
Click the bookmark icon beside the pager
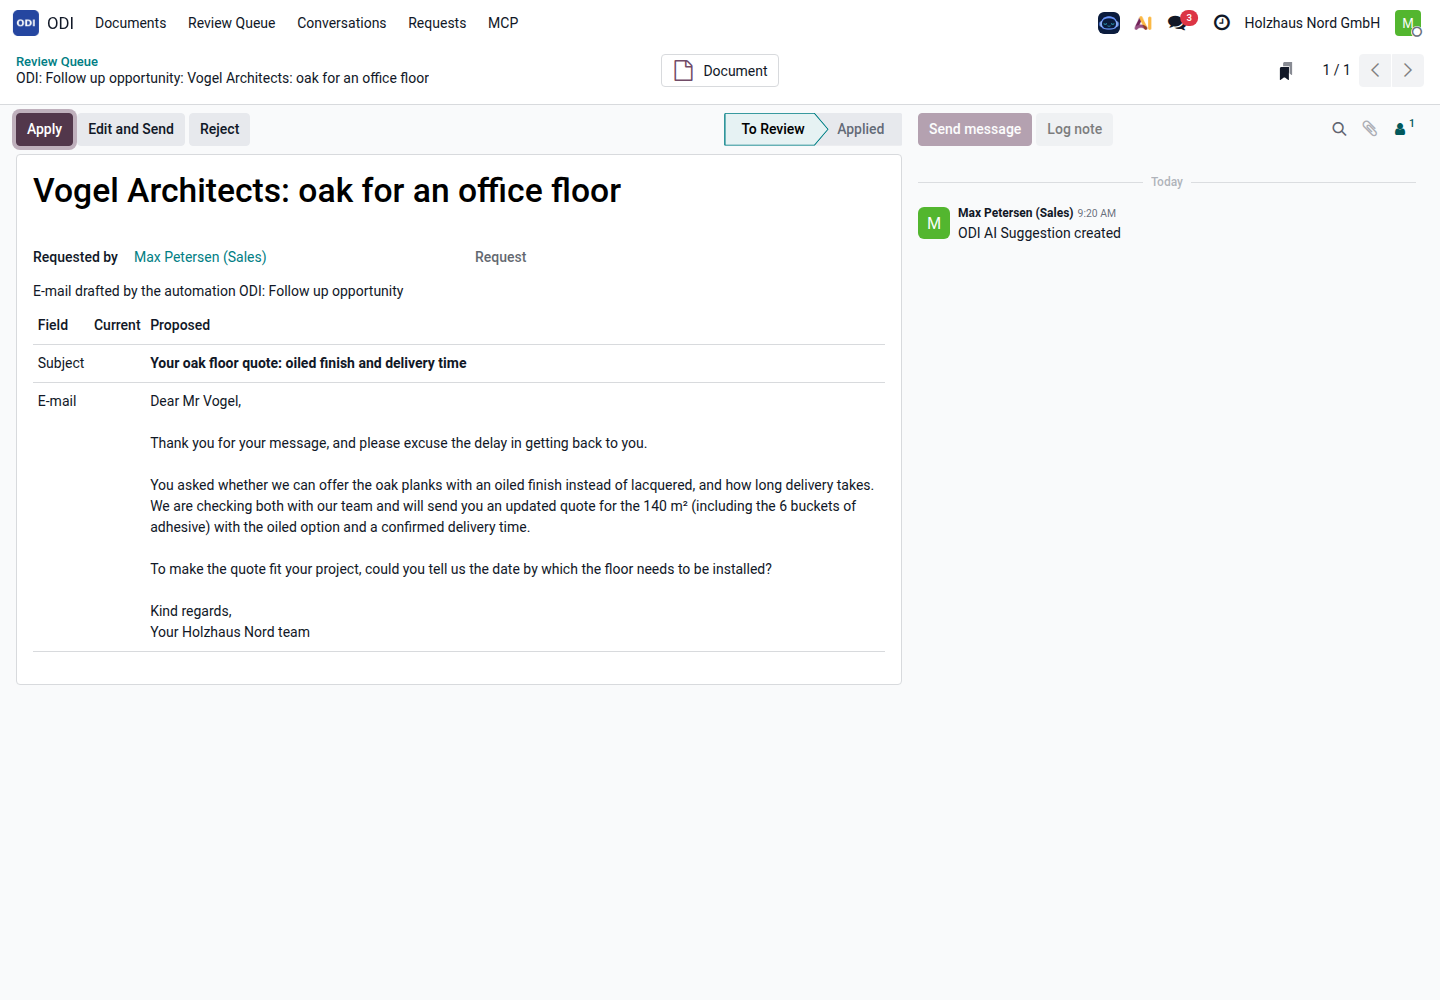point(1286,71)
